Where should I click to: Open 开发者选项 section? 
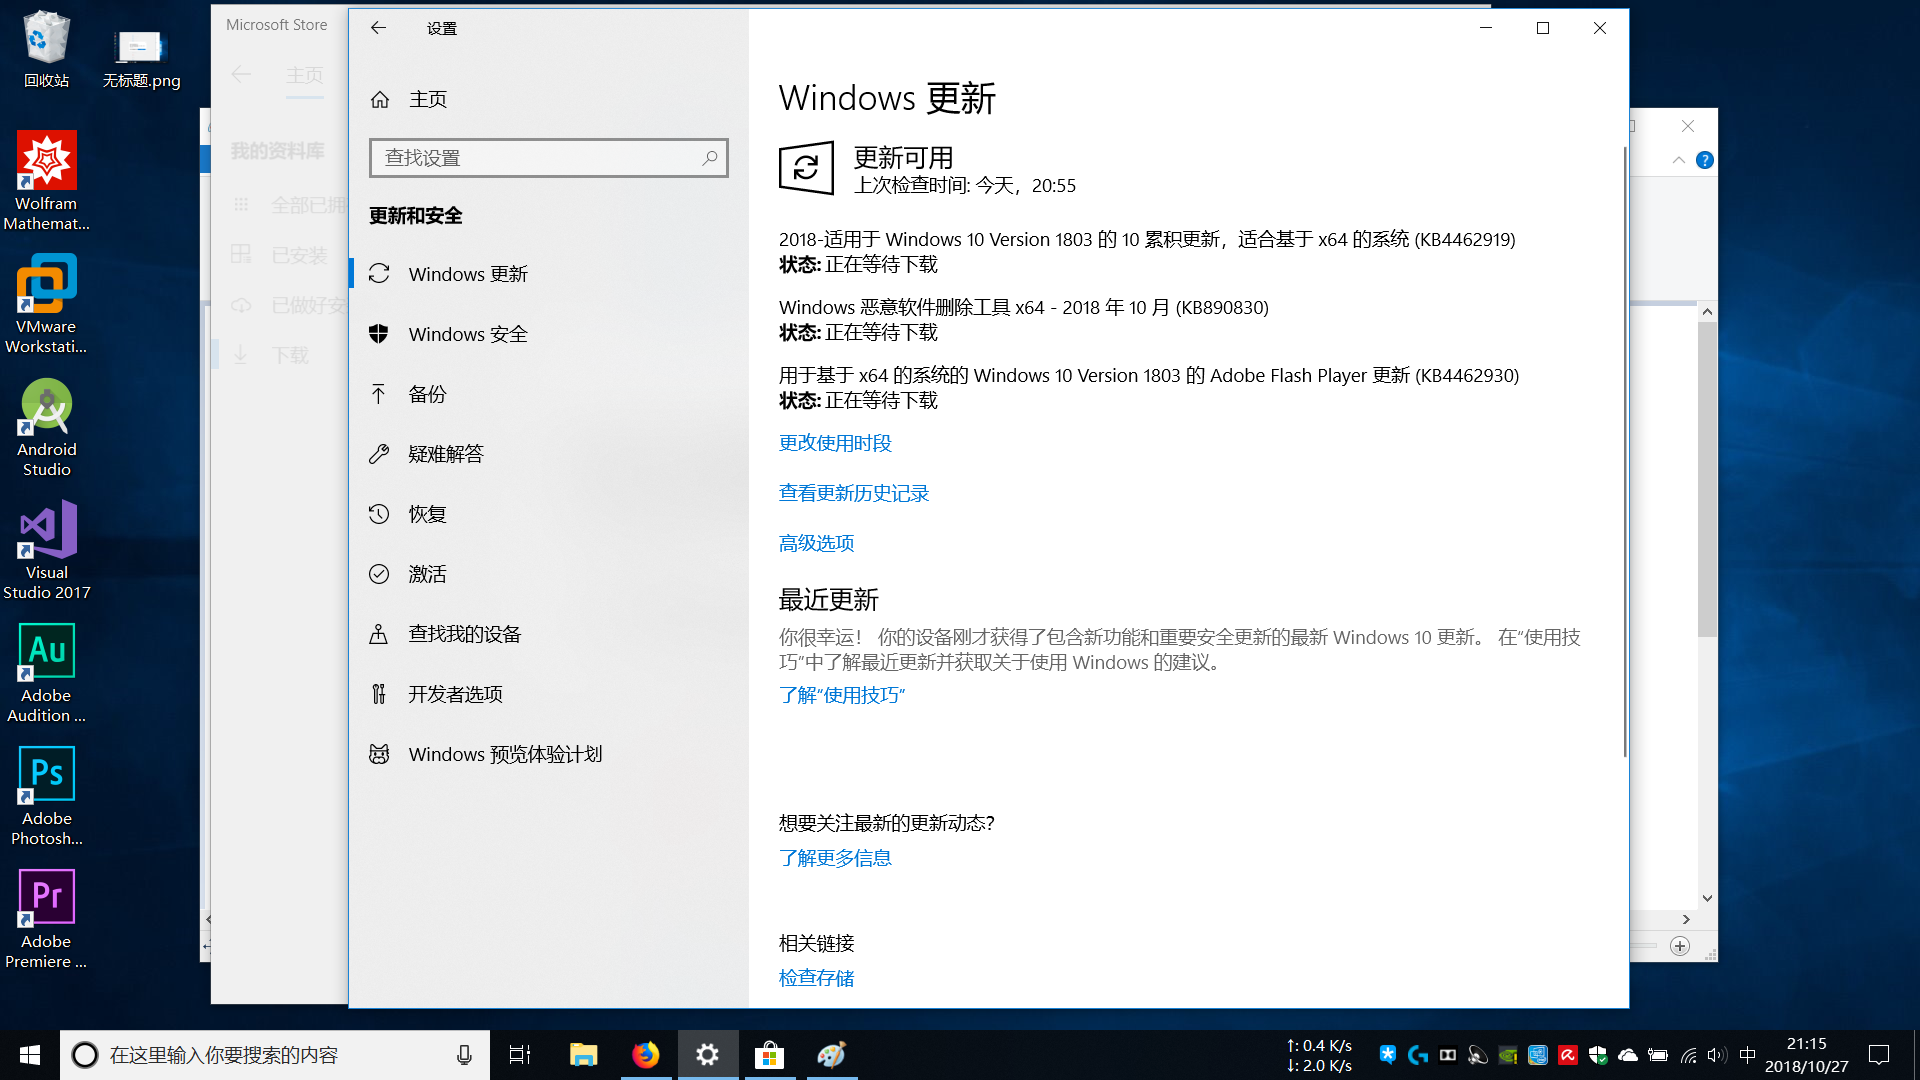pyautogui.click(x=549, y=694)
